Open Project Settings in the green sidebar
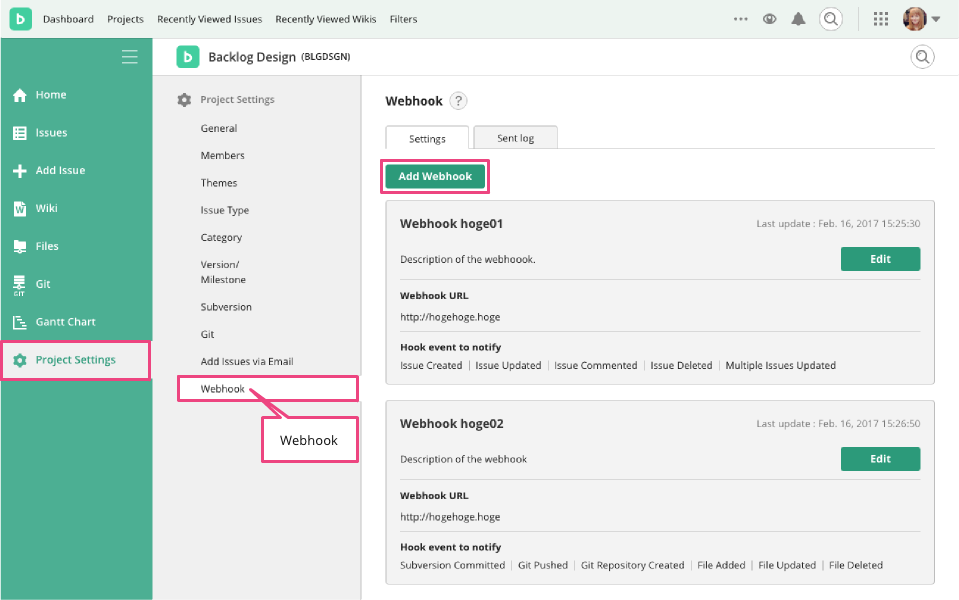 coord(76,360)
